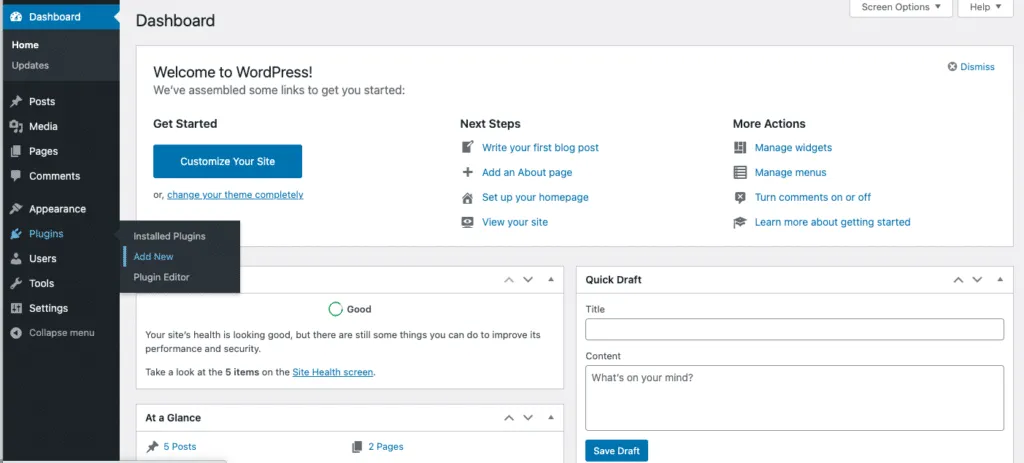Click the Quick Draft Title field
Viewport: 1024px width, 463px height.
(794, 330)
